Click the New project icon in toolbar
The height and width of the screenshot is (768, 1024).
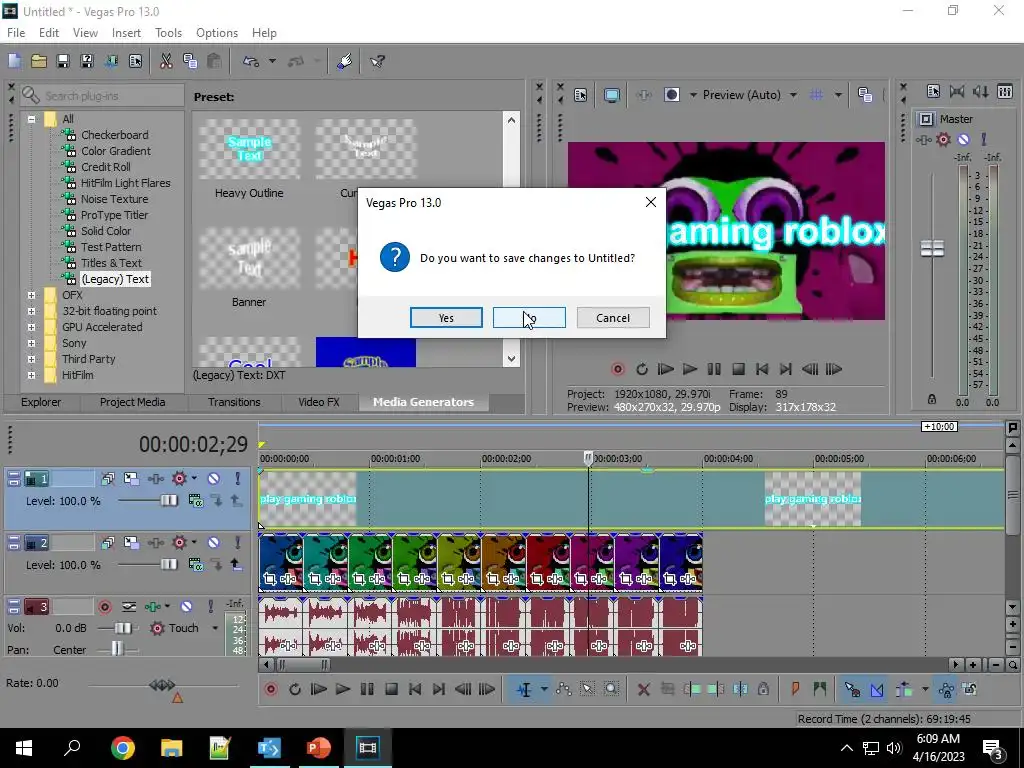click(x=14, y=61)
